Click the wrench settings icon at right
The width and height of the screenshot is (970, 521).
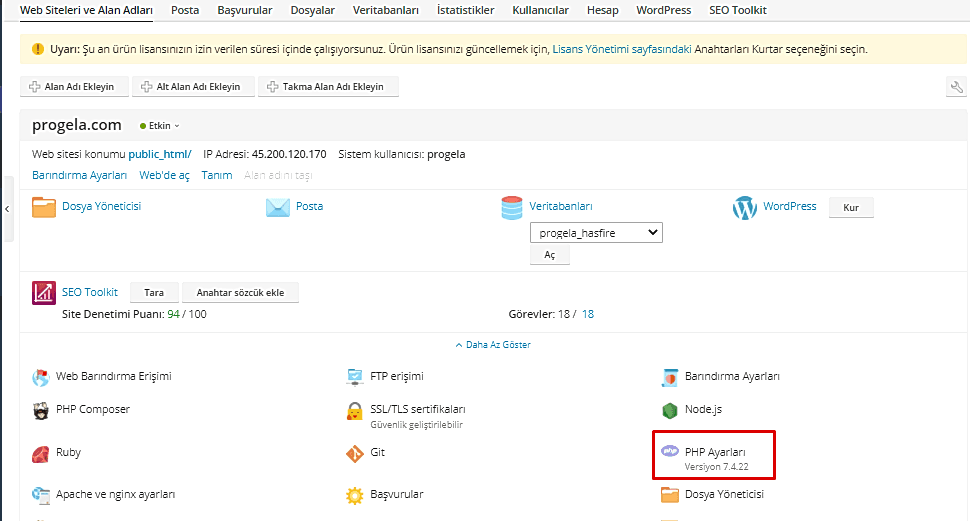[956, 87]
